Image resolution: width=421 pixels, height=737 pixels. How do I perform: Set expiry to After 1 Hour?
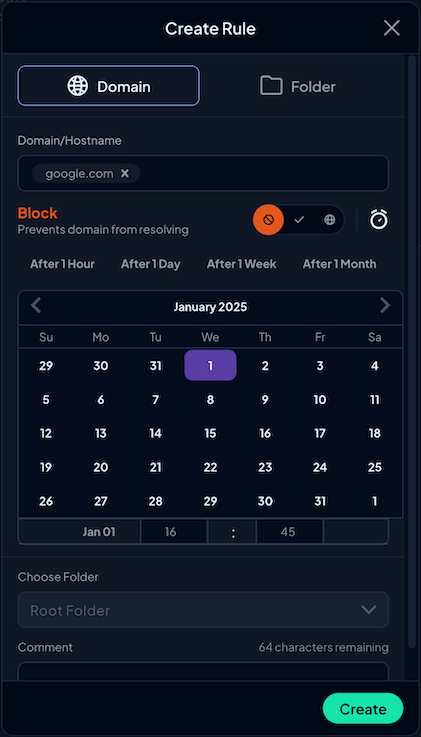[62, 264]
